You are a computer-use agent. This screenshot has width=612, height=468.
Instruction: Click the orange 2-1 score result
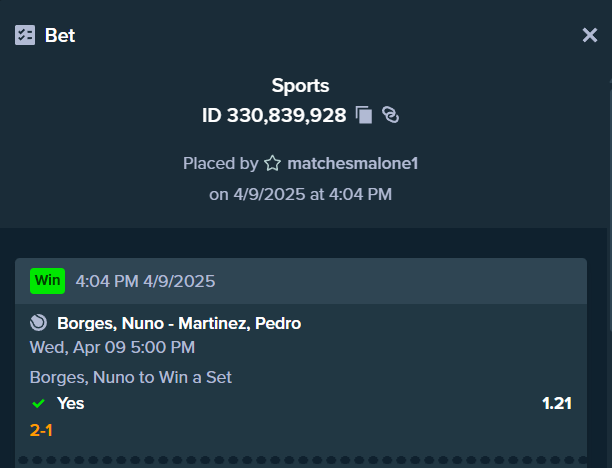tap(41, 431)
